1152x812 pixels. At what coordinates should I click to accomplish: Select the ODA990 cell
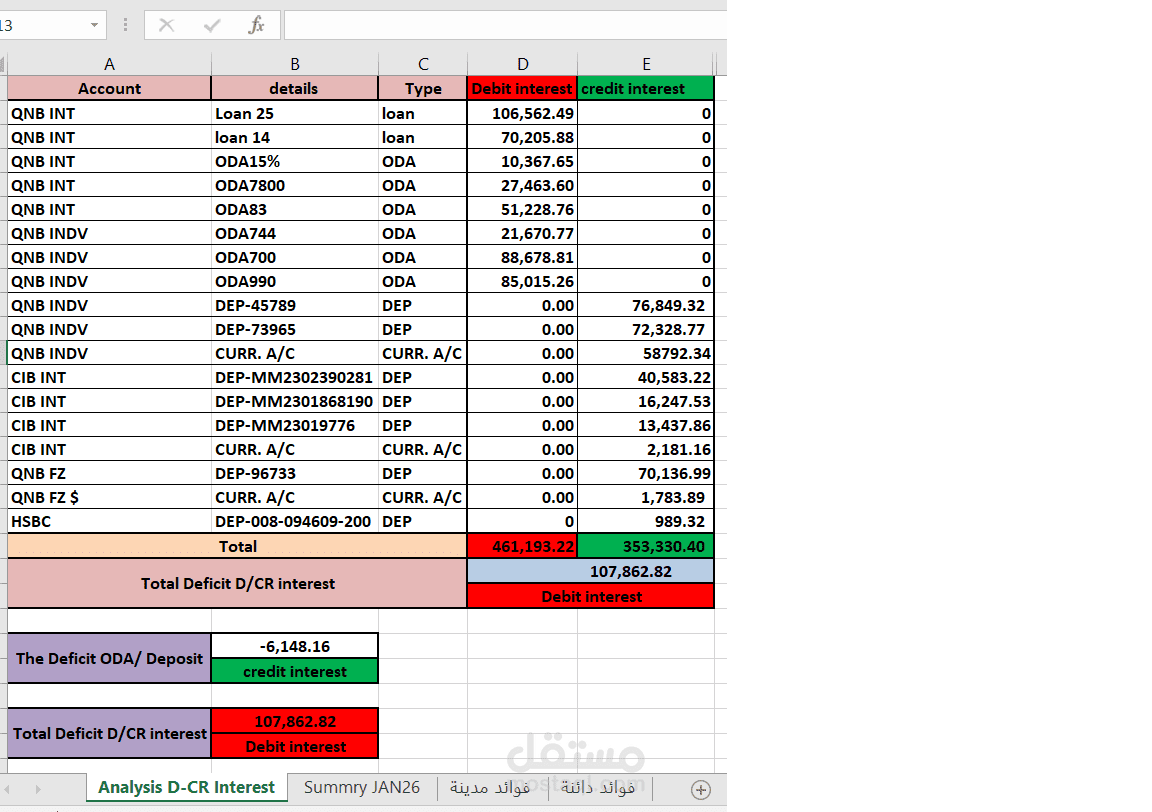click(x=295, y=281)
